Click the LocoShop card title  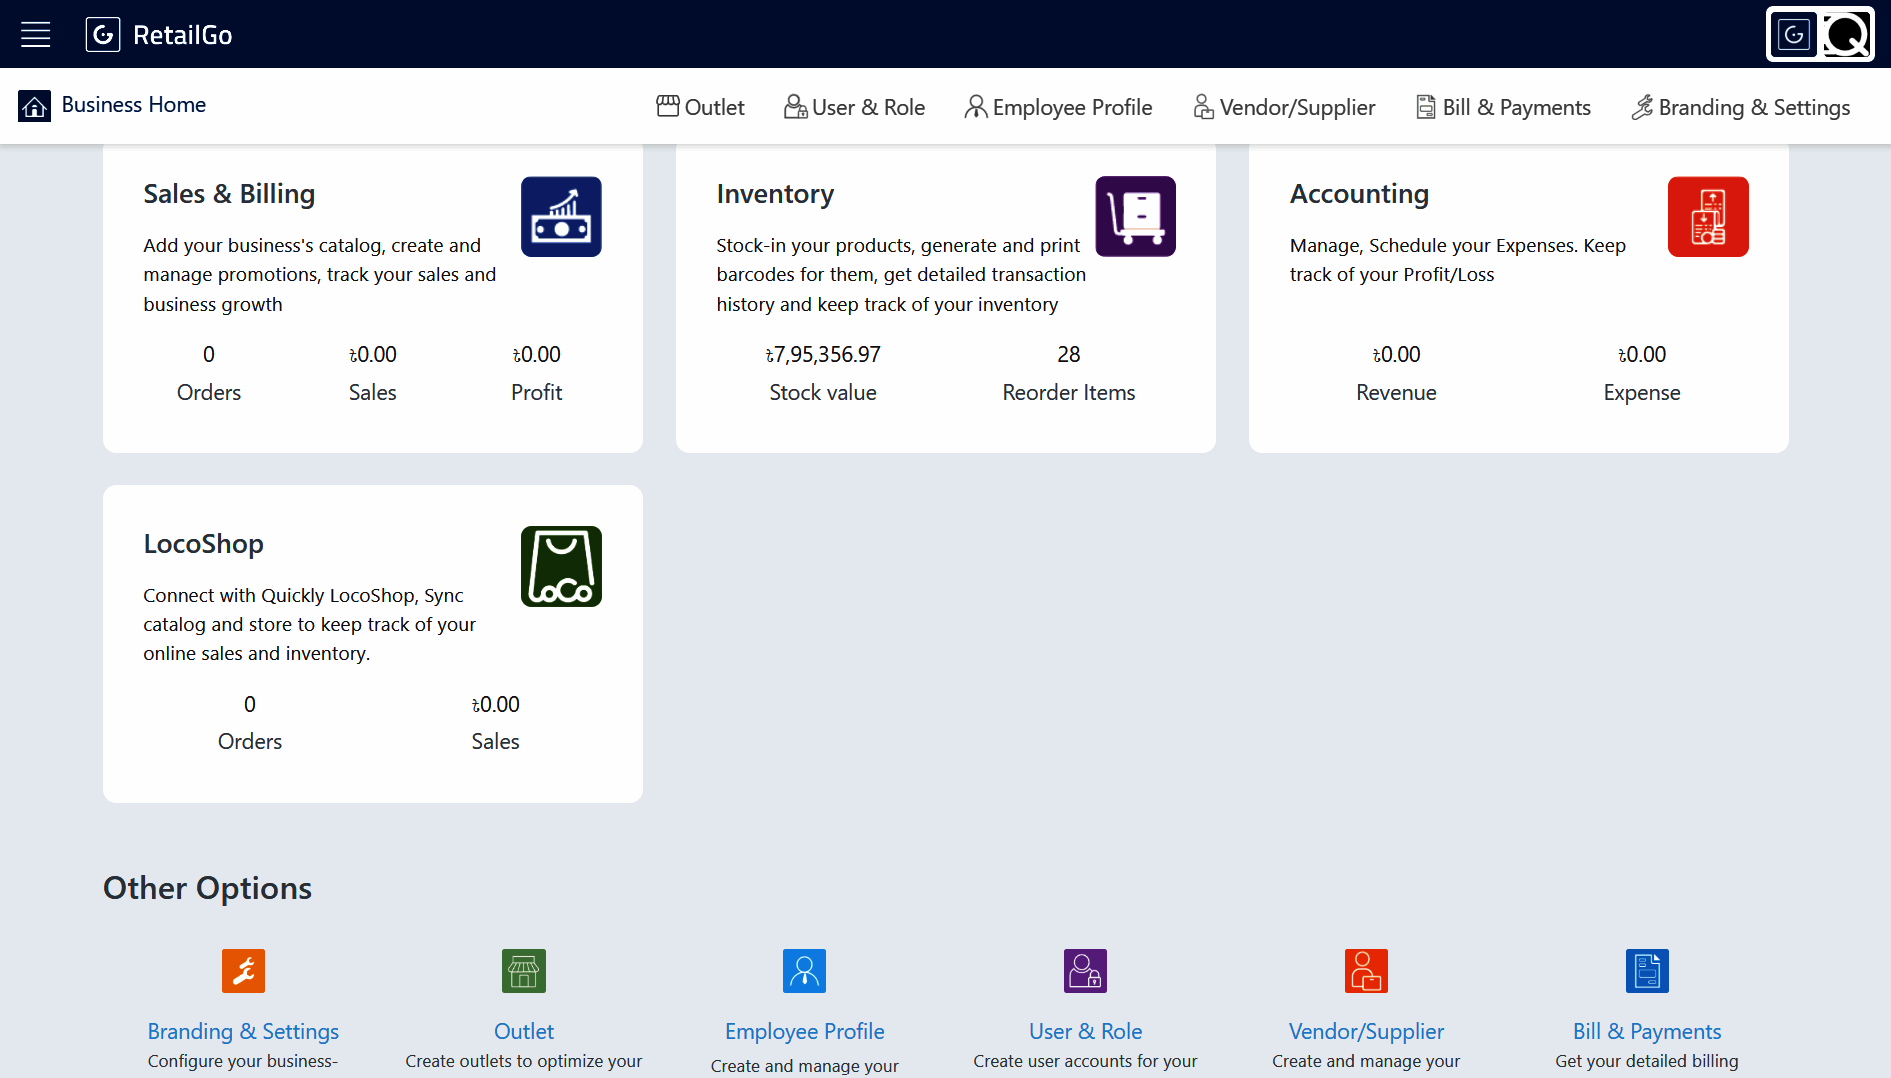(203, 544)
